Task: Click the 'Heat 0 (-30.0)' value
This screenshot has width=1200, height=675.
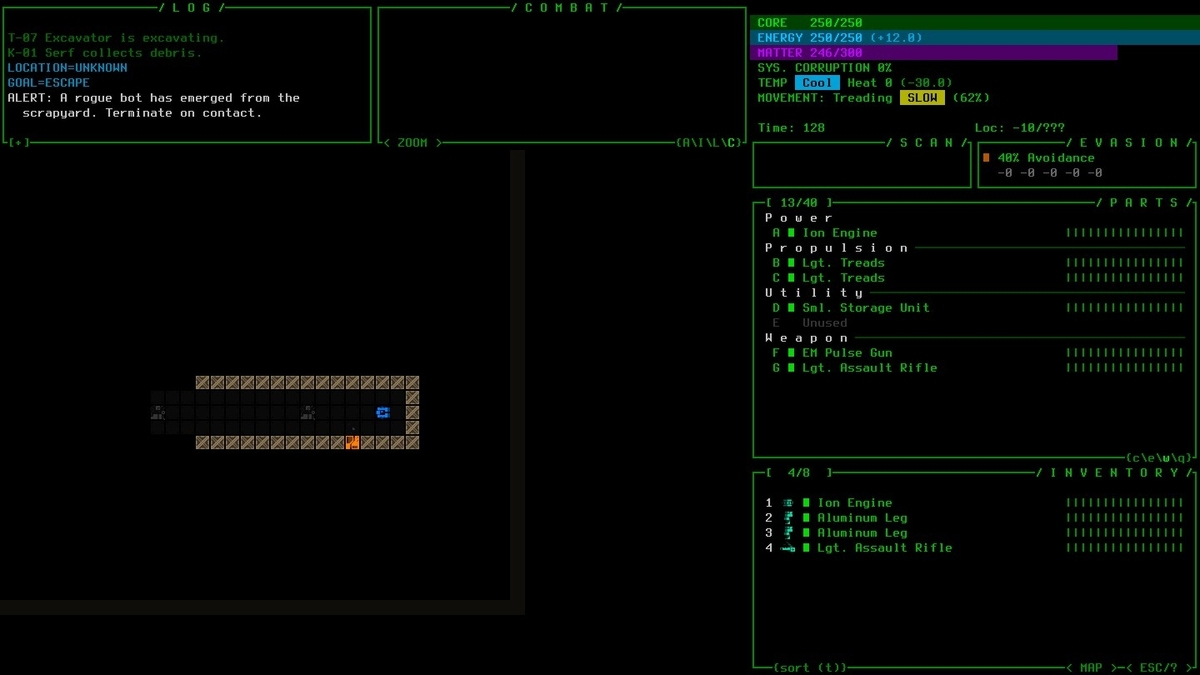Action: [900, 83]
